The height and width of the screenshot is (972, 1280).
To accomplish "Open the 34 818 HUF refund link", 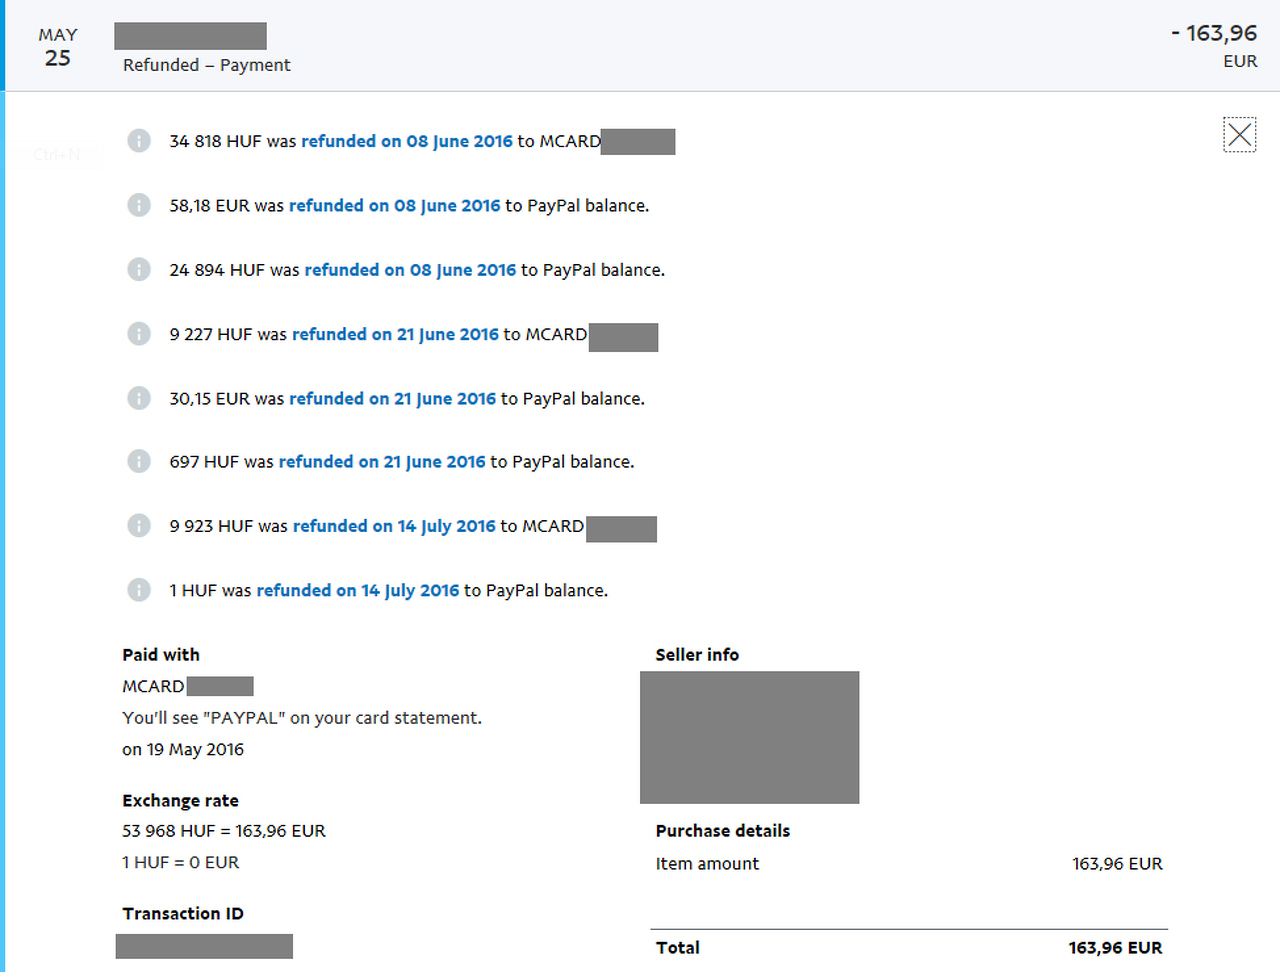I will (406, 141).
